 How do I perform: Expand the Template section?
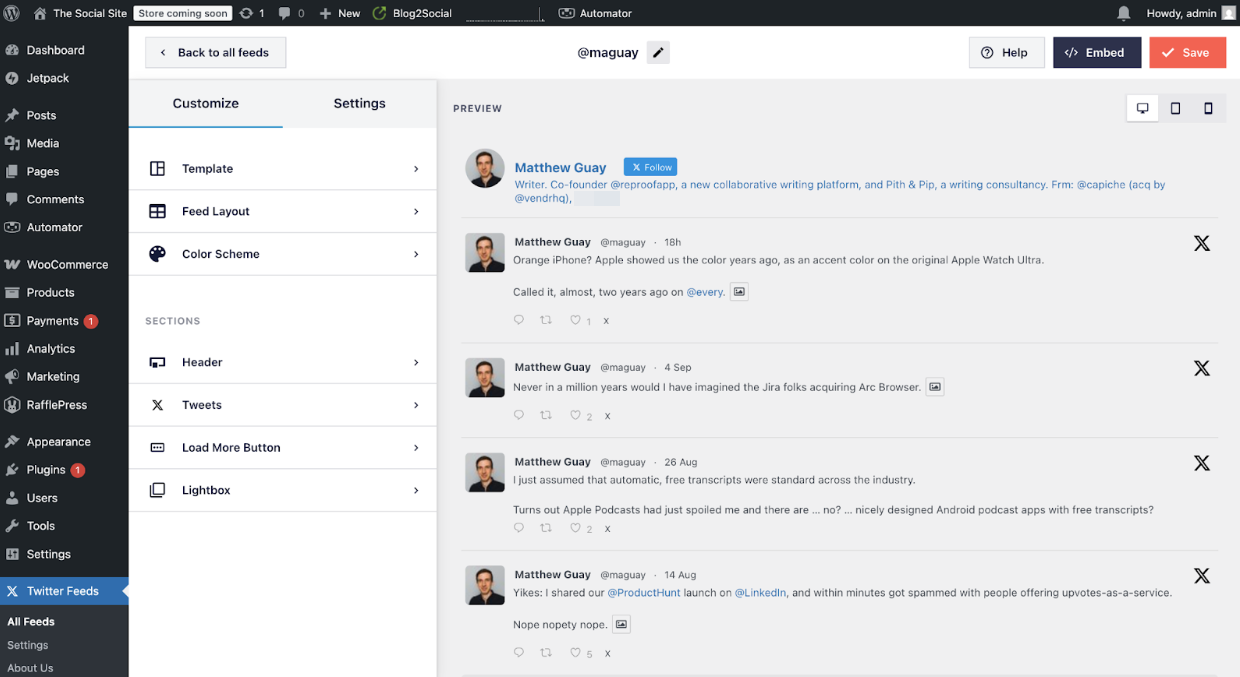coord(283,168)
